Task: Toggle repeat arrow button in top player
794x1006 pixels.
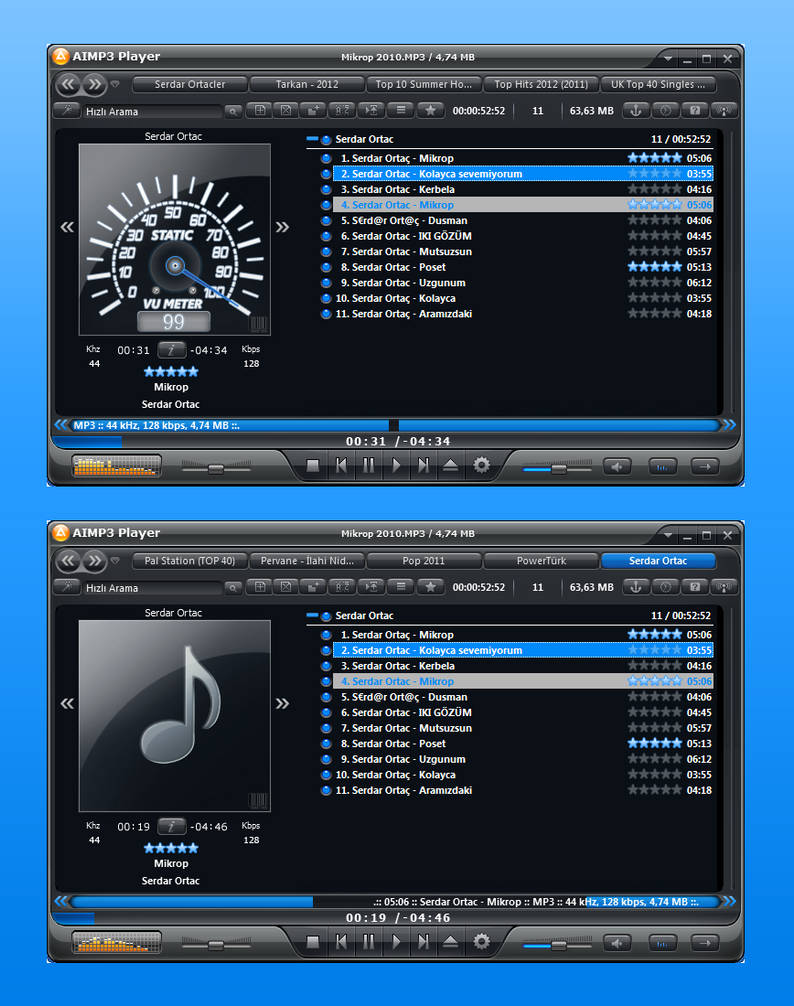Action: [705, 467]
